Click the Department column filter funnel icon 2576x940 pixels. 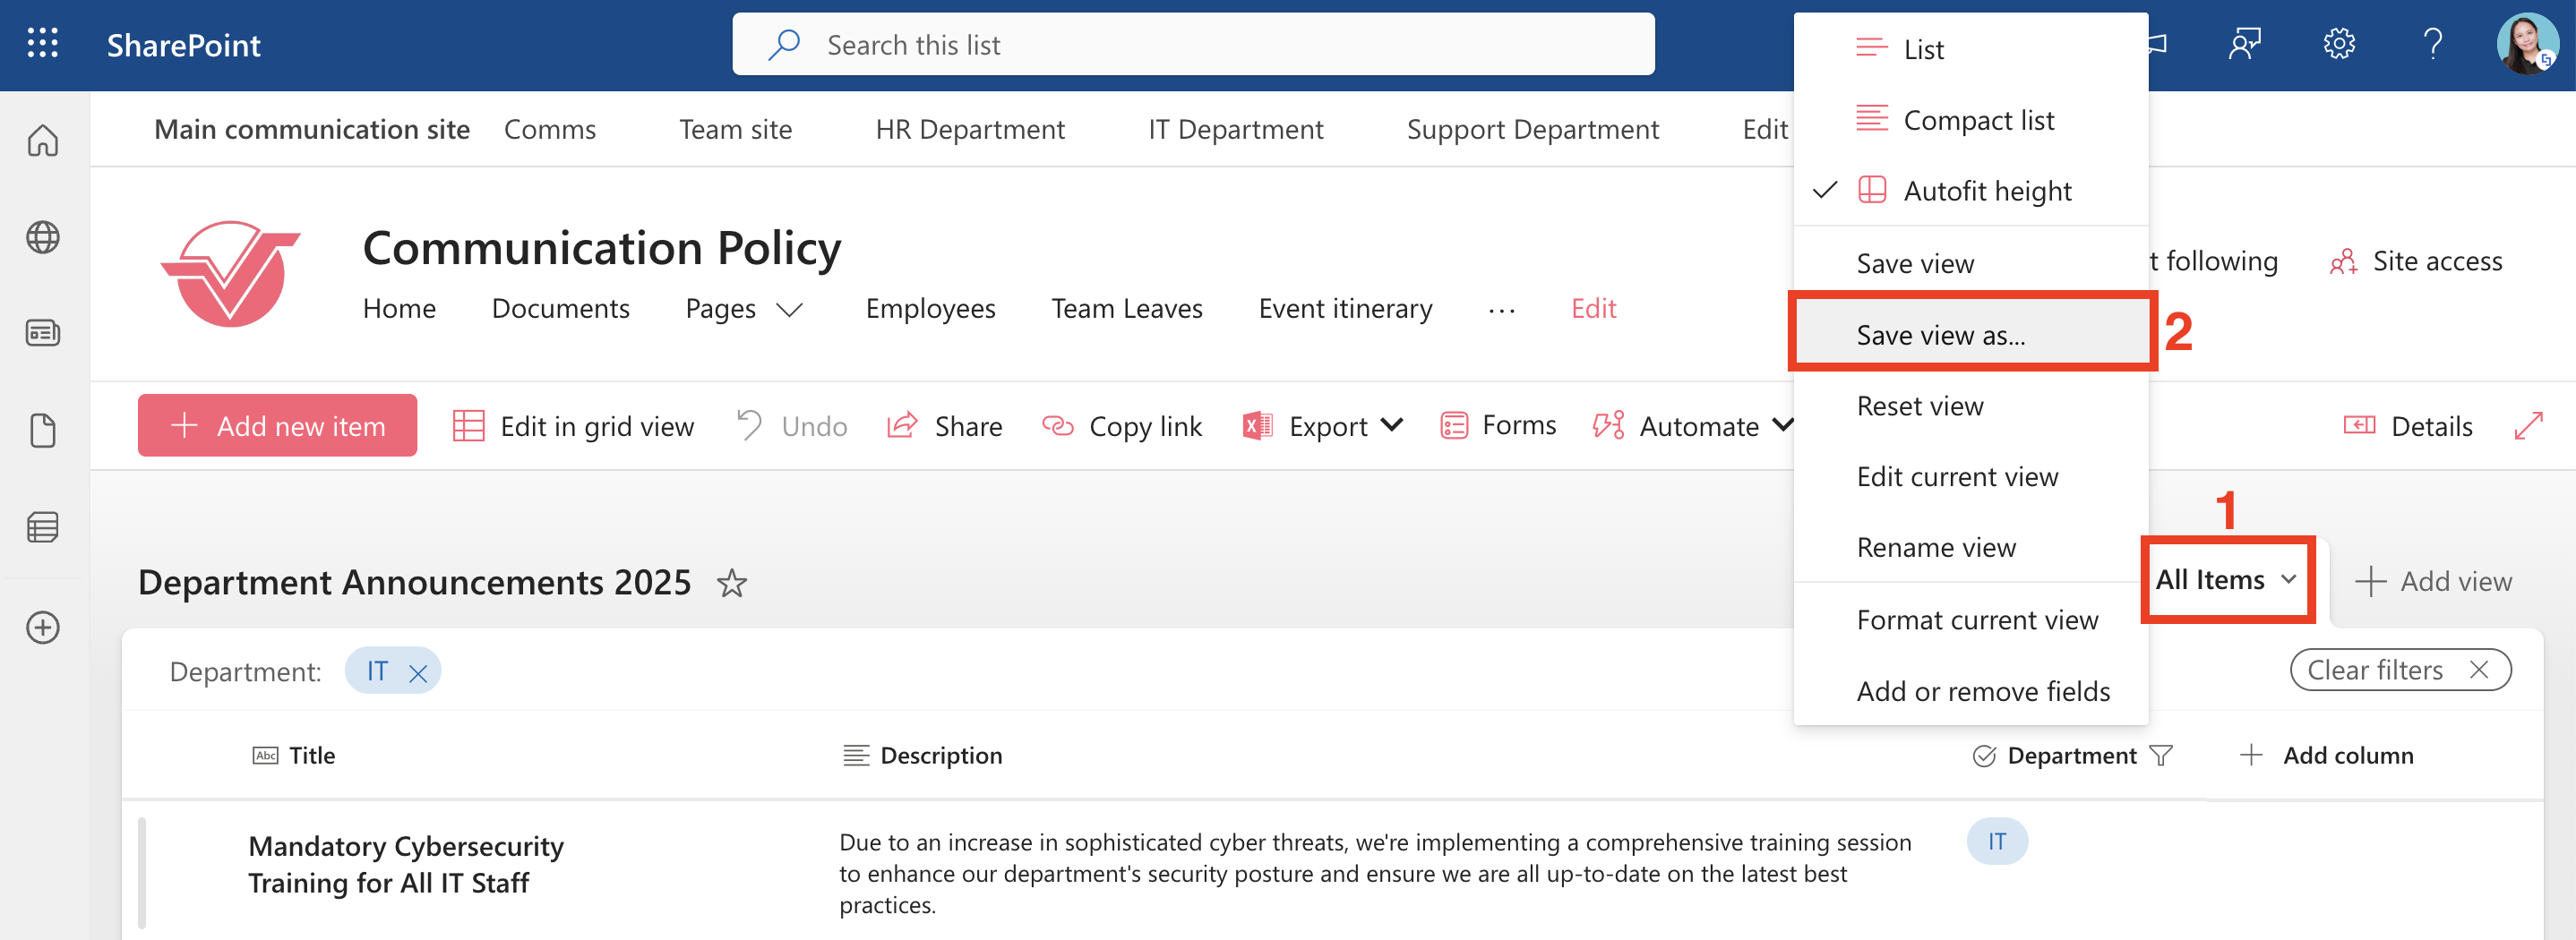tap(2161, 756)
